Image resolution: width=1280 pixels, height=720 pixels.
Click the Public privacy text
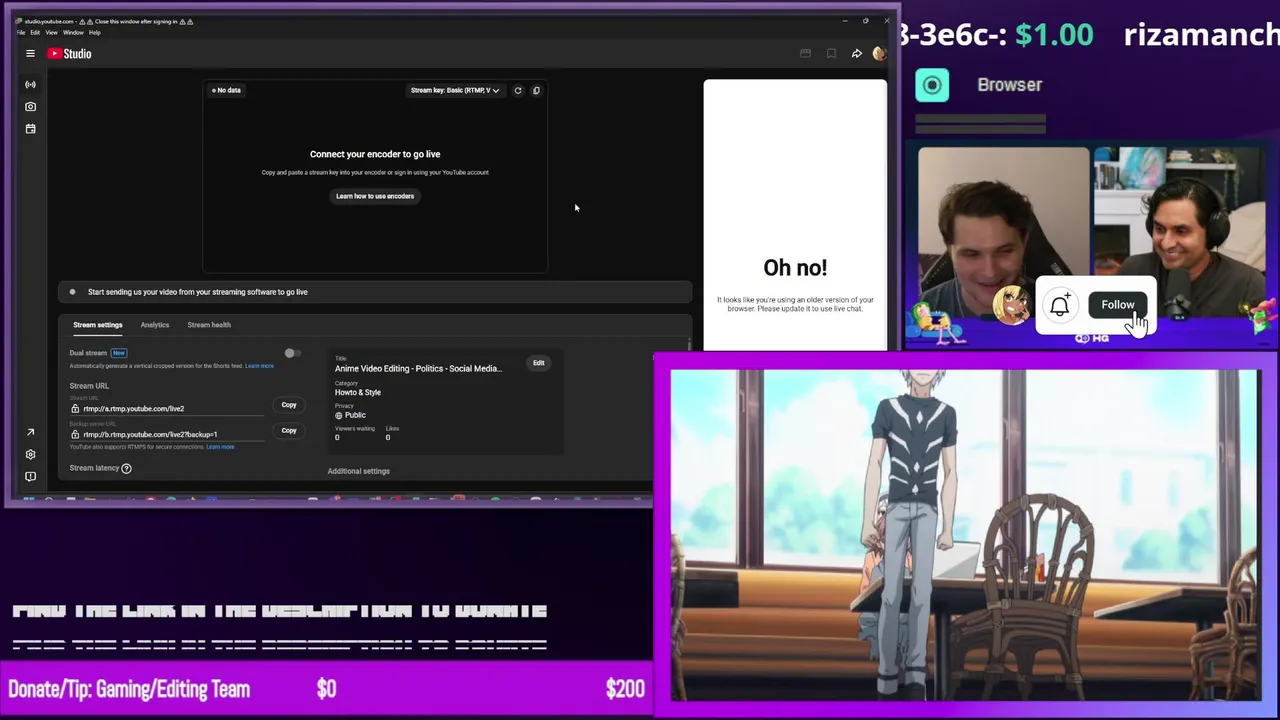tap(355, 415)
